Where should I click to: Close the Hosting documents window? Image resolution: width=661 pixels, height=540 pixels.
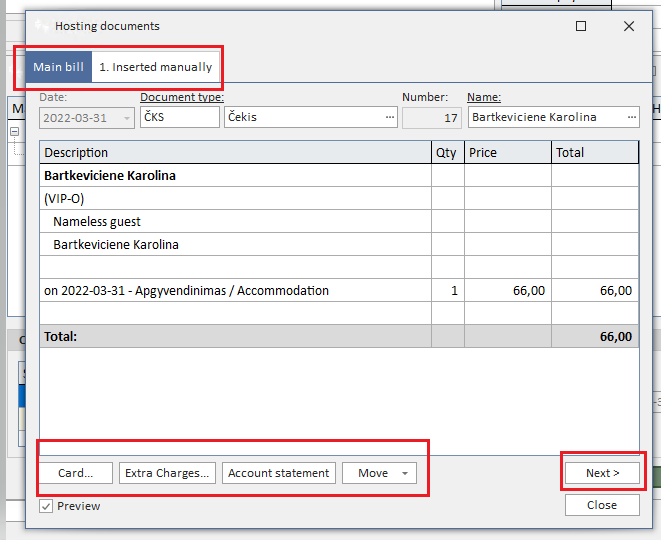pyautogui.click(x=629, y=26)
